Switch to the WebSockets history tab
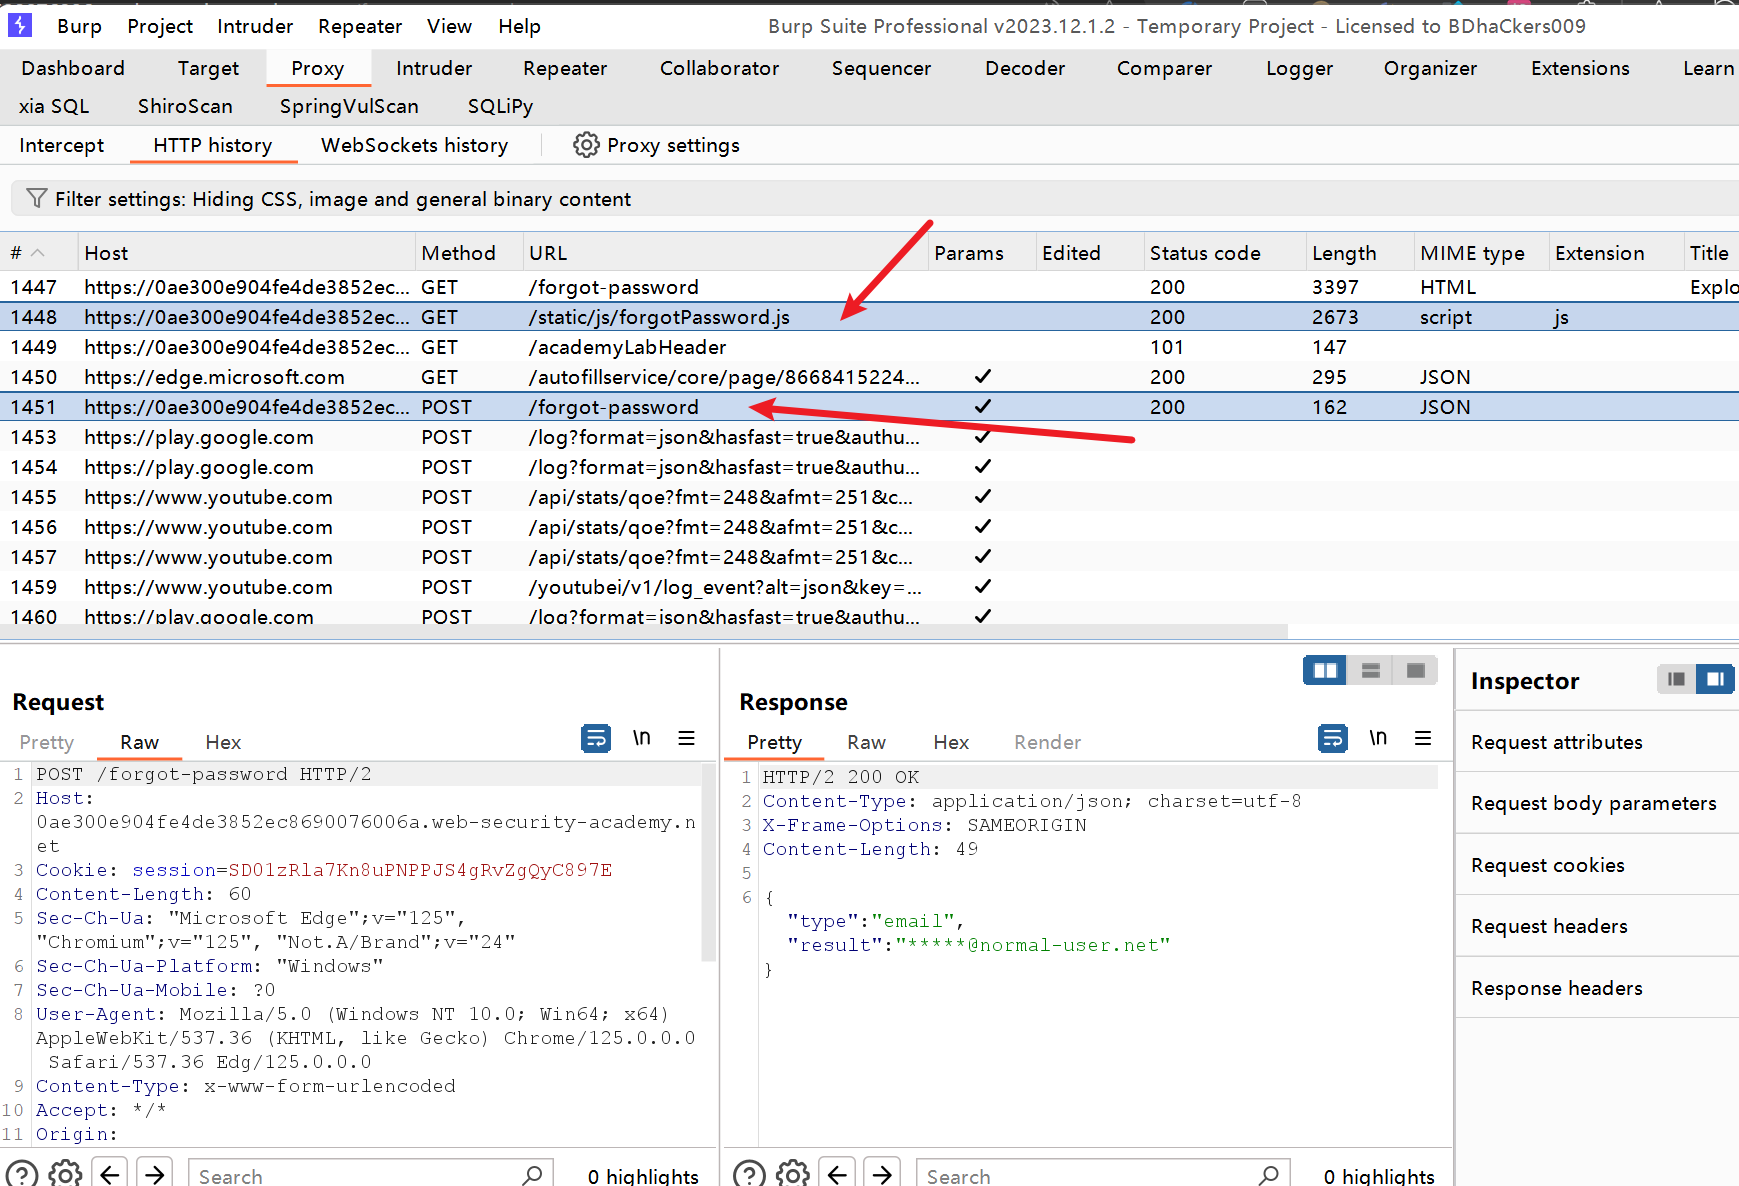The image size is (1739, 1186). 413,145
